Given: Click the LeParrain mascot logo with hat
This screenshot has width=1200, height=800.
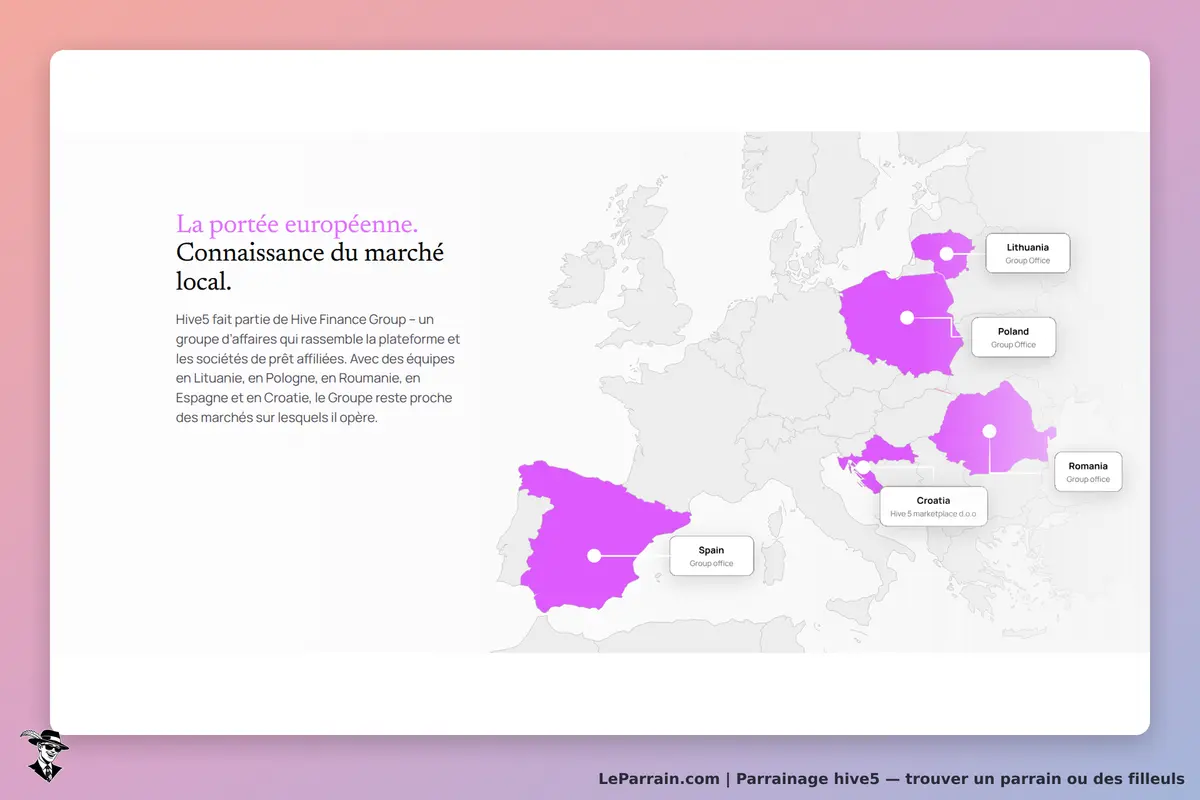Looking at the screenshot, I should point(44,755).
